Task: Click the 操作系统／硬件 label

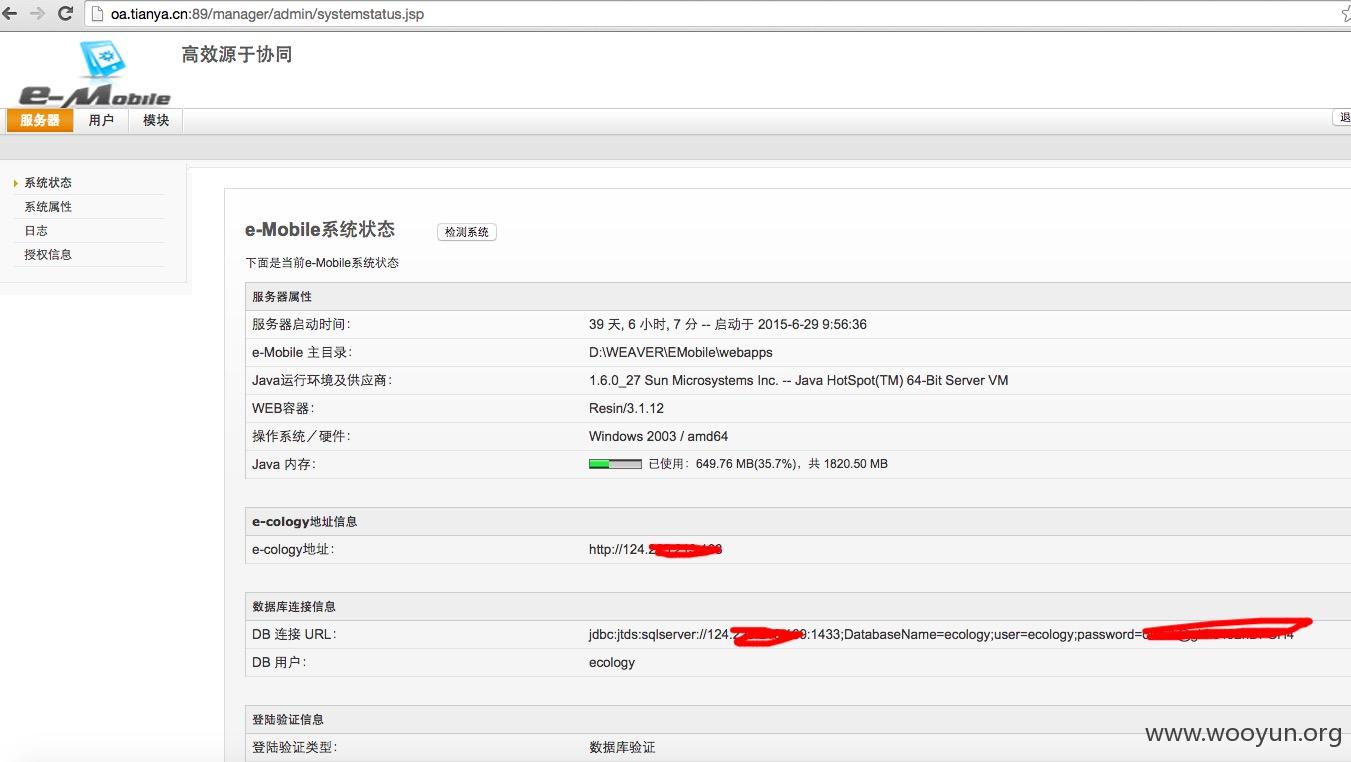Action: (302, 437)
